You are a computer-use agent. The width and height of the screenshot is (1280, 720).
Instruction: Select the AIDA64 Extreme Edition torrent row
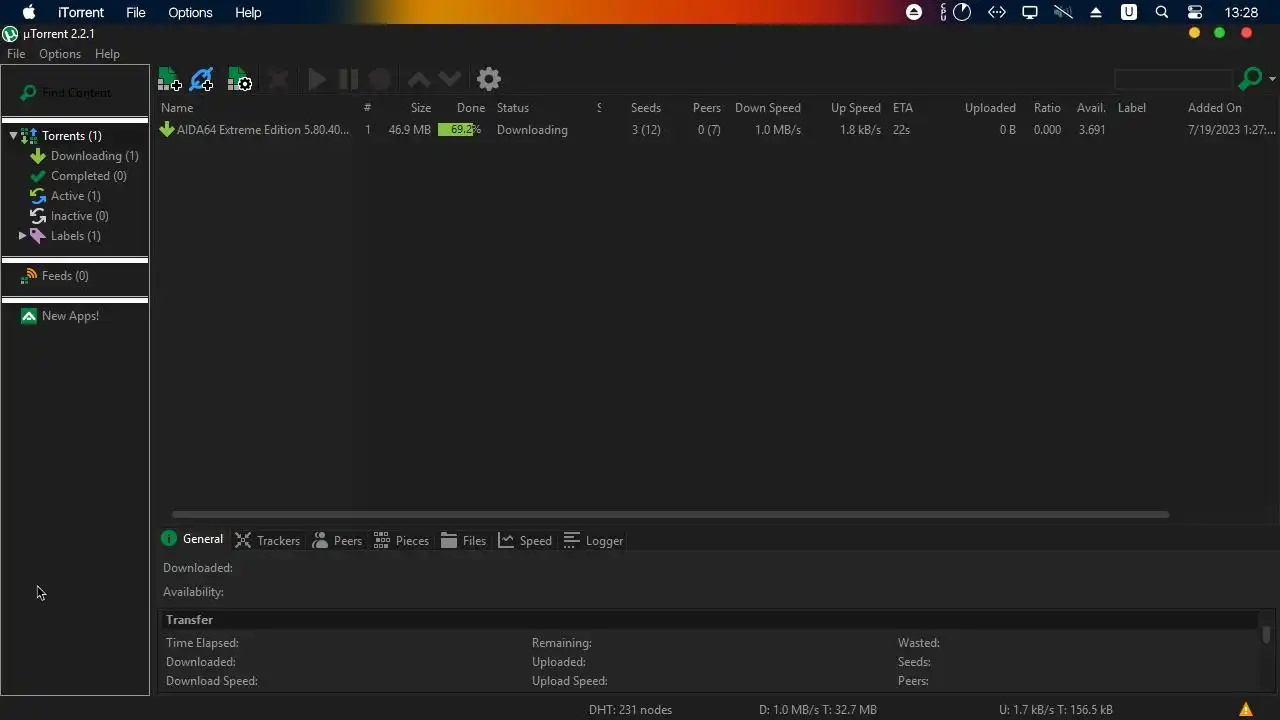(718, 130)
